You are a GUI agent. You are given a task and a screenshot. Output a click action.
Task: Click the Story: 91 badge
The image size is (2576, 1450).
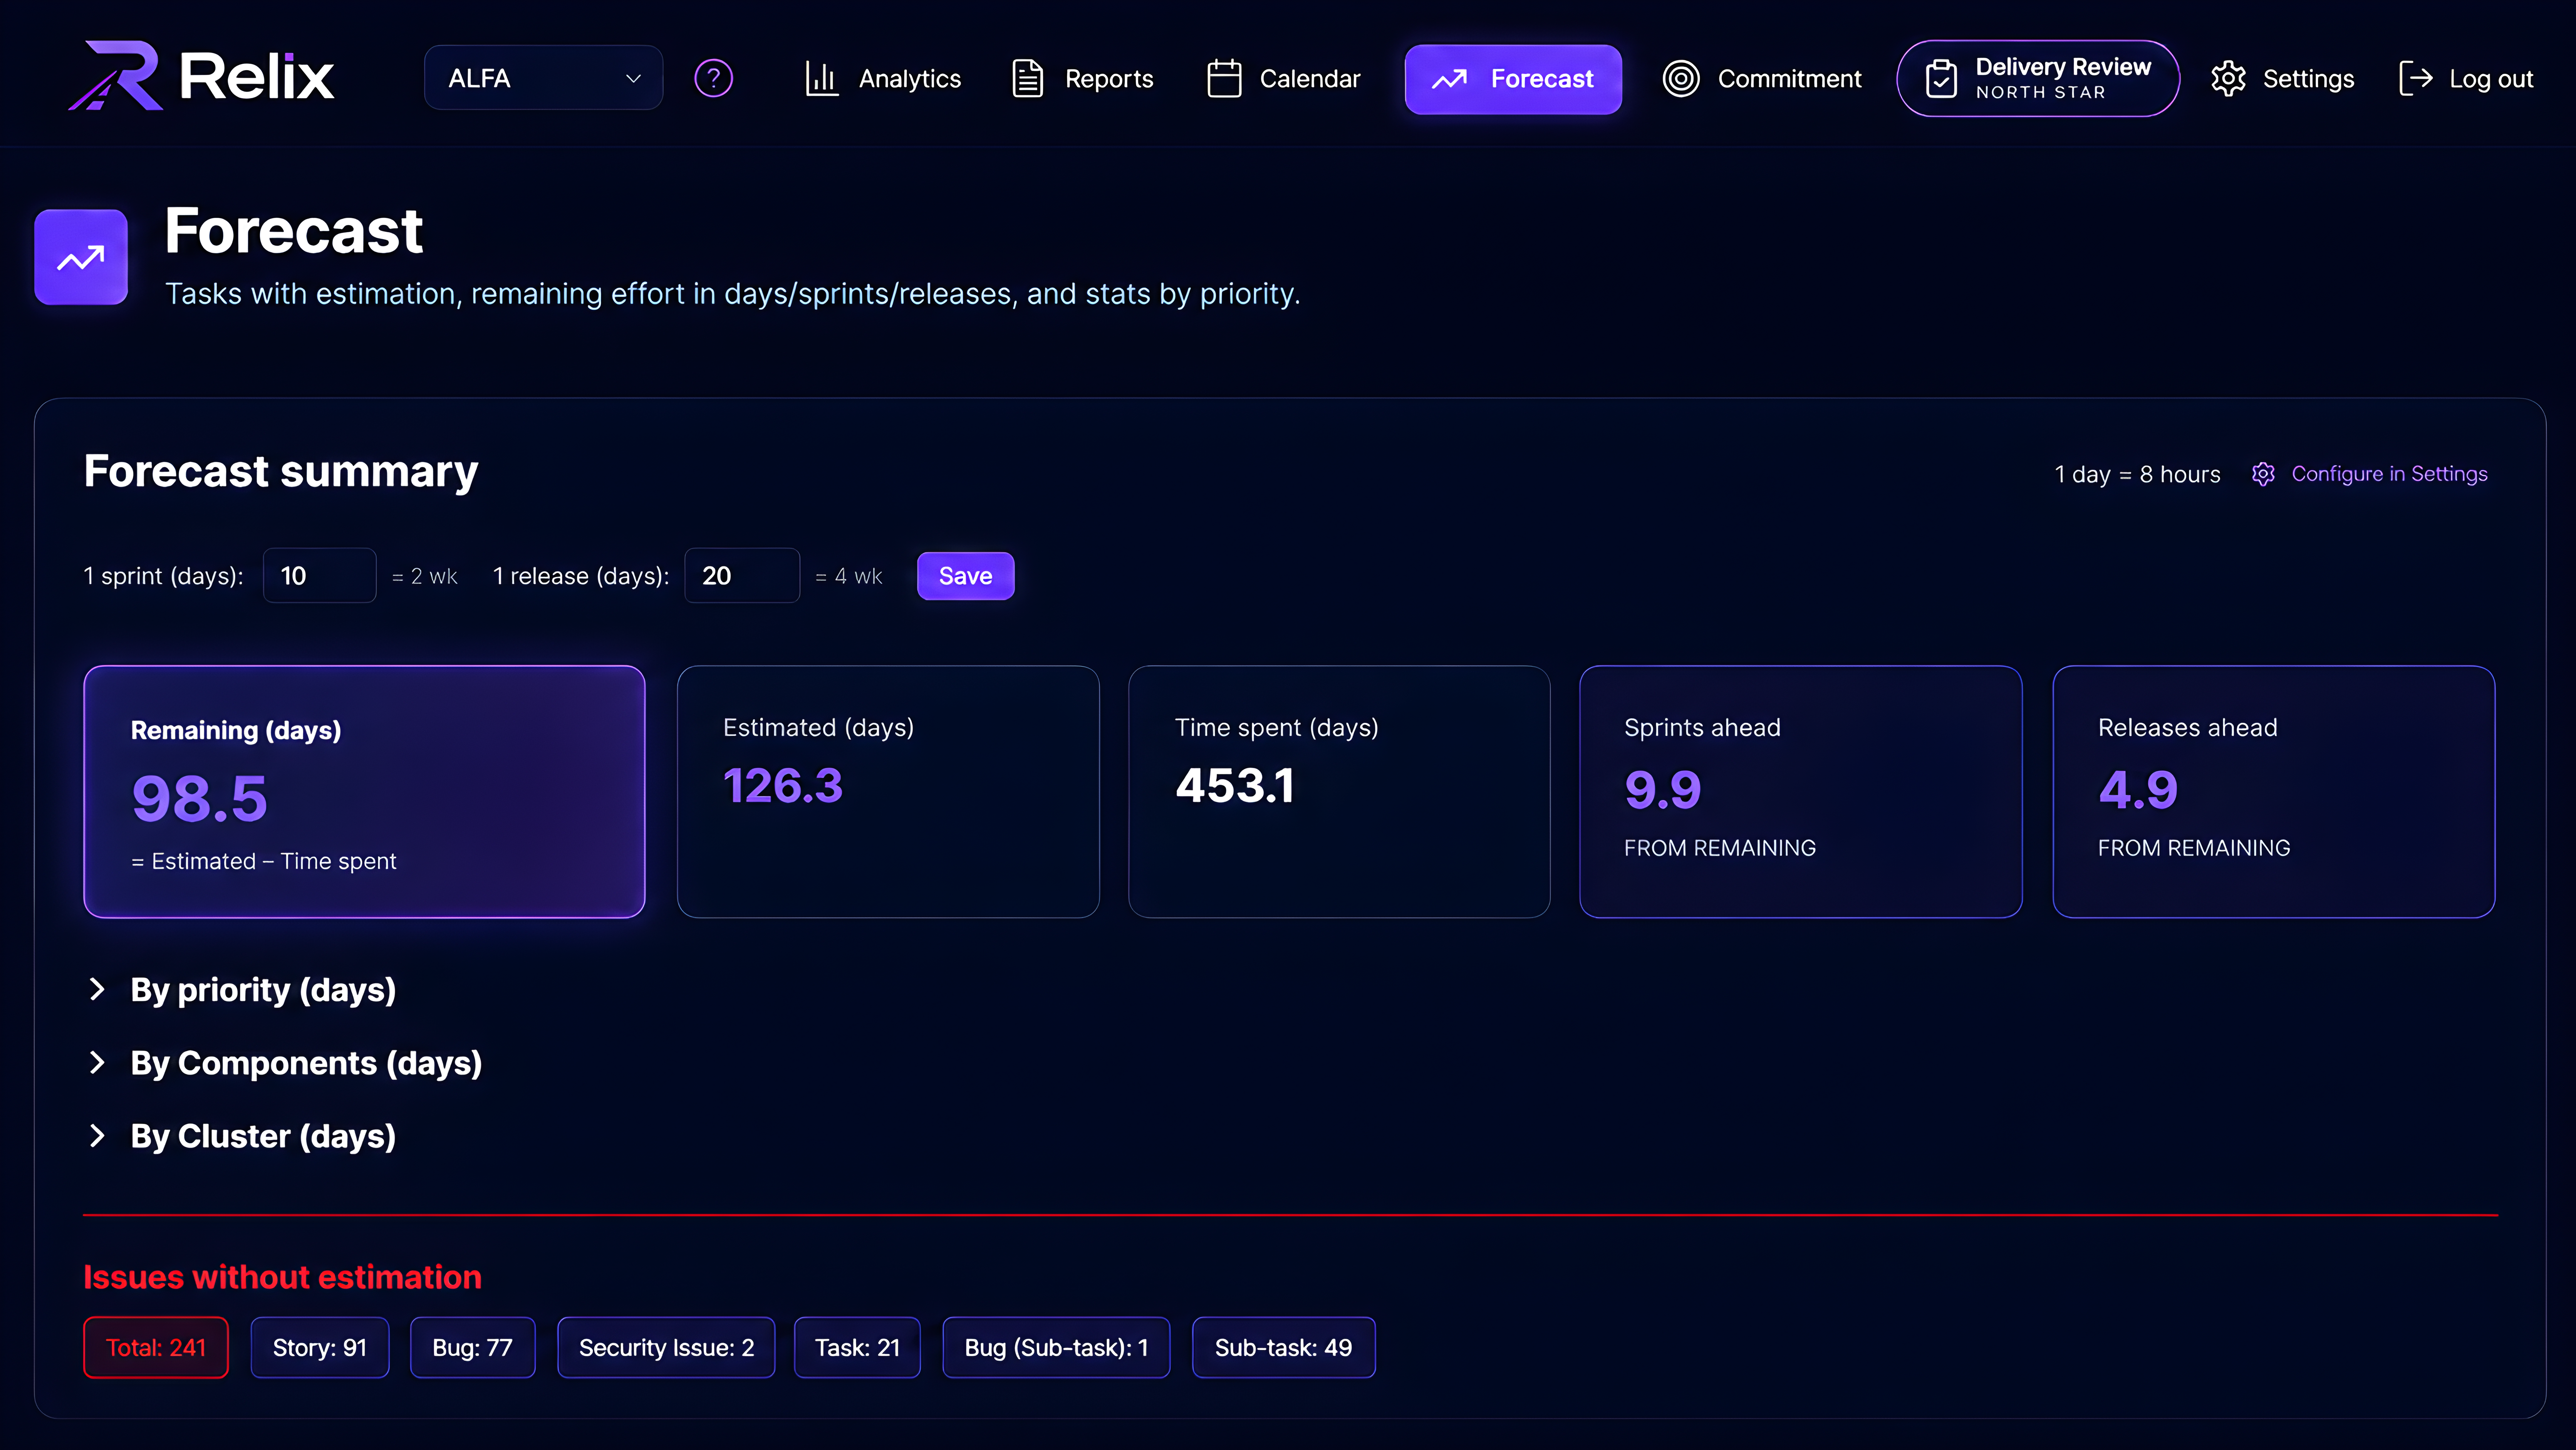click(x=320, y=1348)
